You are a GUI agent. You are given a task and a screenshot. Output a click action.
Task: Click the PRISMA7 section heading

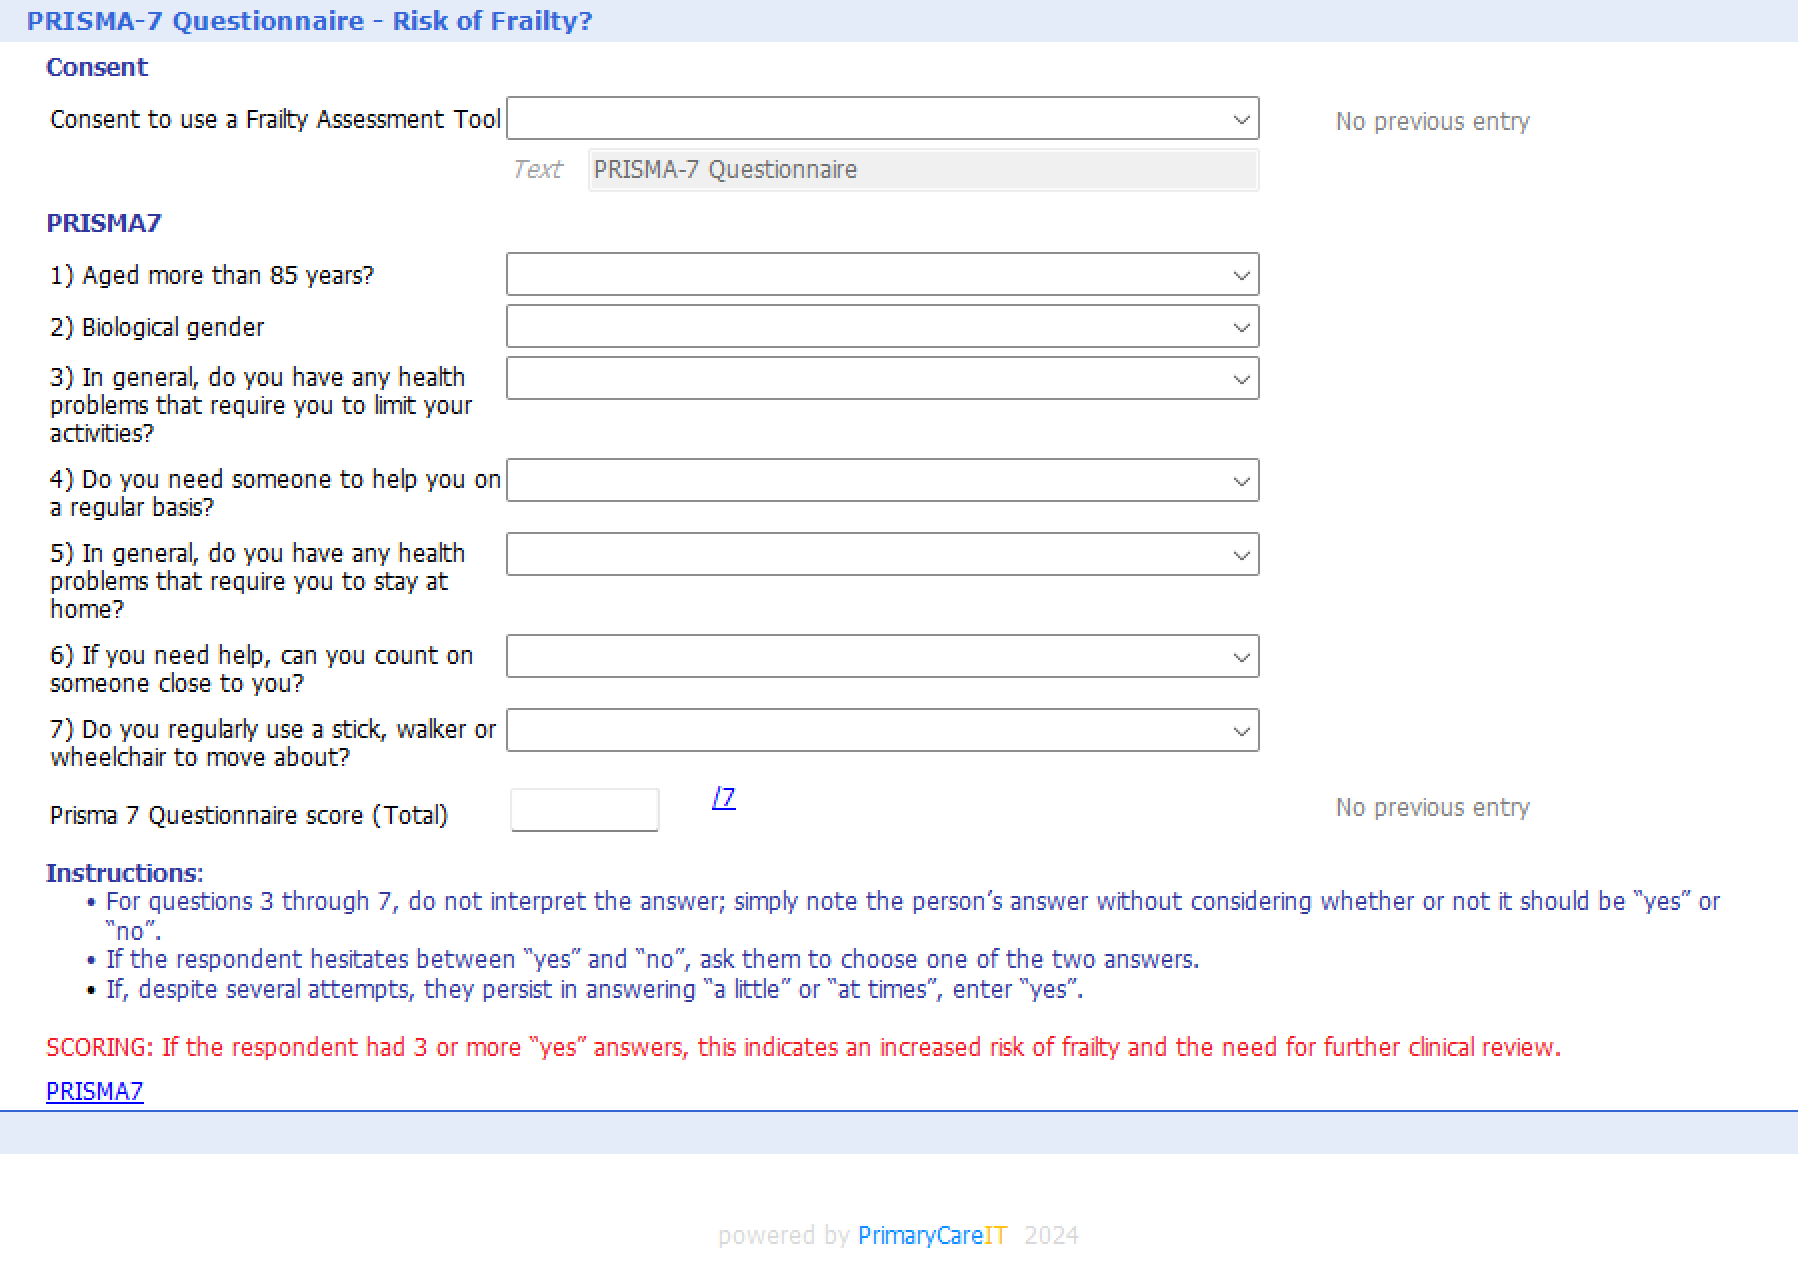click(x=104, y=223)
